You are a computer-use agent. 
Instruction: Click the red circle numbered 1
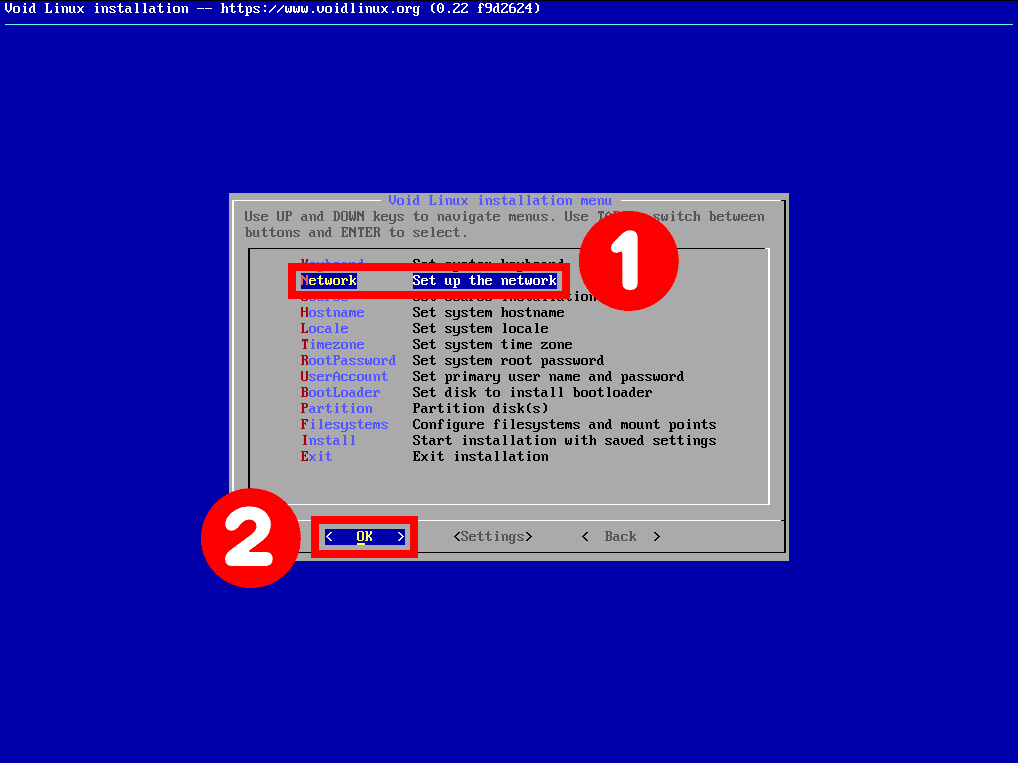628,261
